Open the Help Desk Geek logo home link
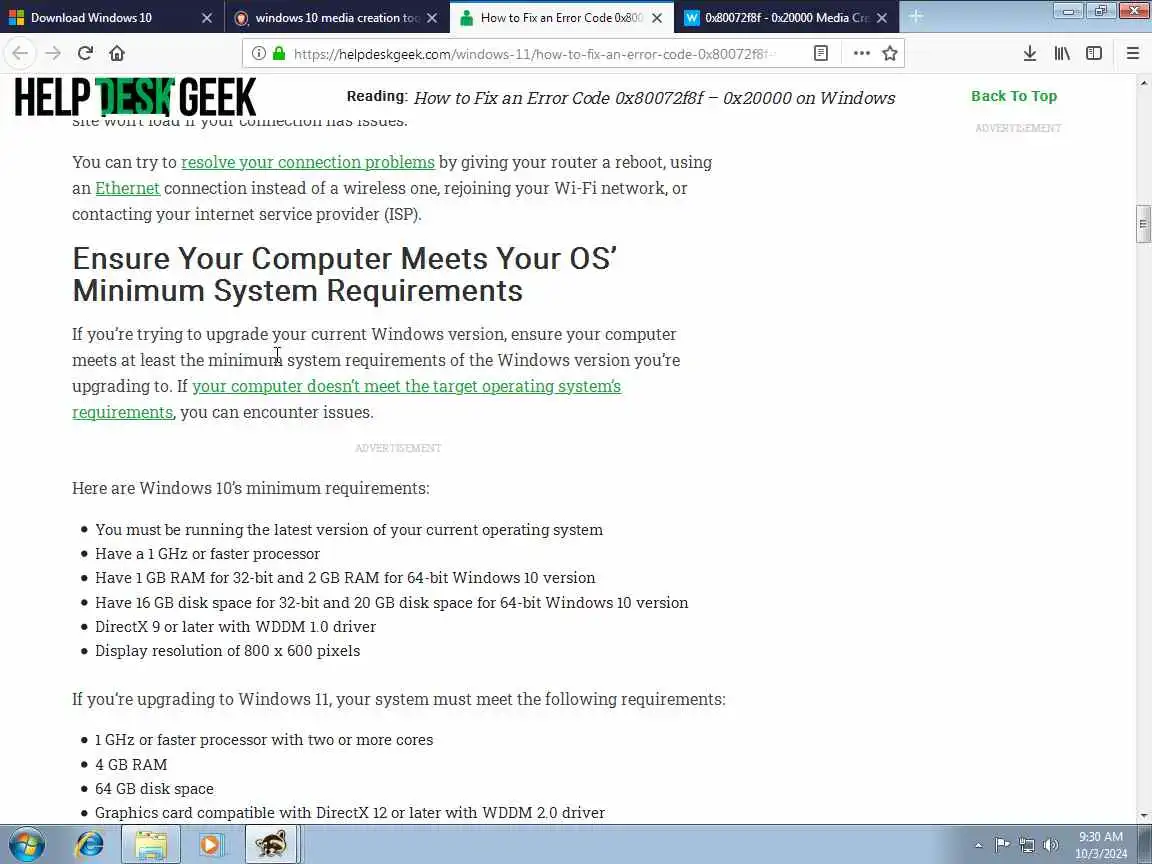The height and width of the screenshot is (864, 1152). pyautogui.click(x=135, y=97)
